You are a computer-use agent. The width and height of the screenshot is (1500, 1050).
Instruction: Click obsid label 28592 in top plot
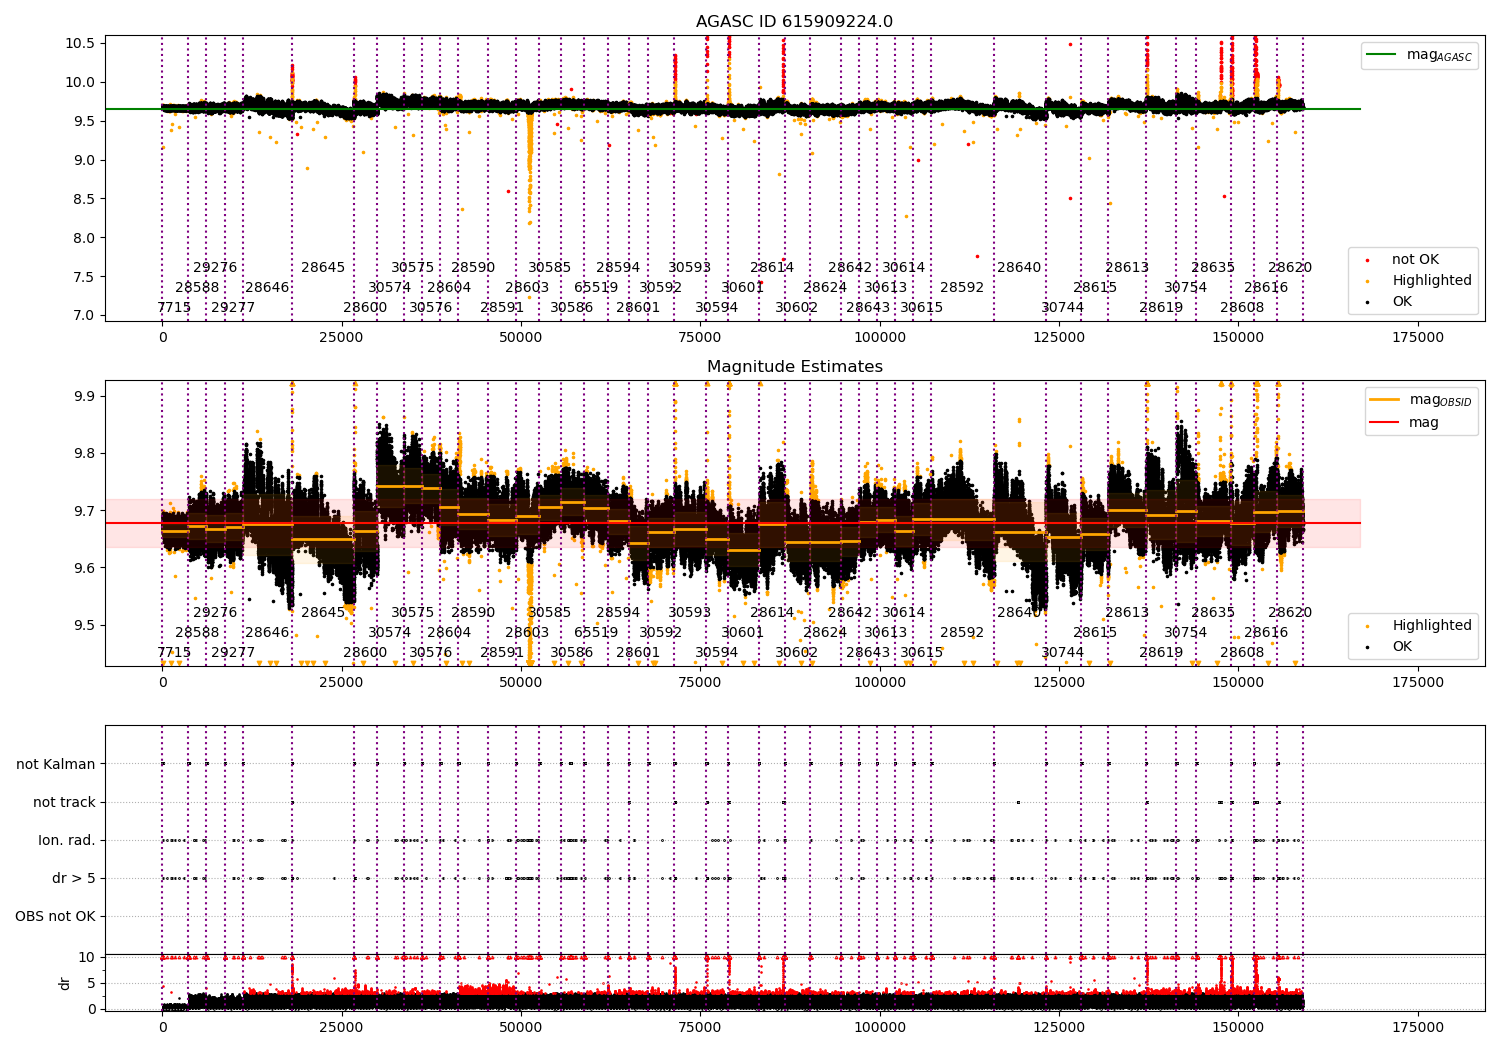click(x=962, y=288)
